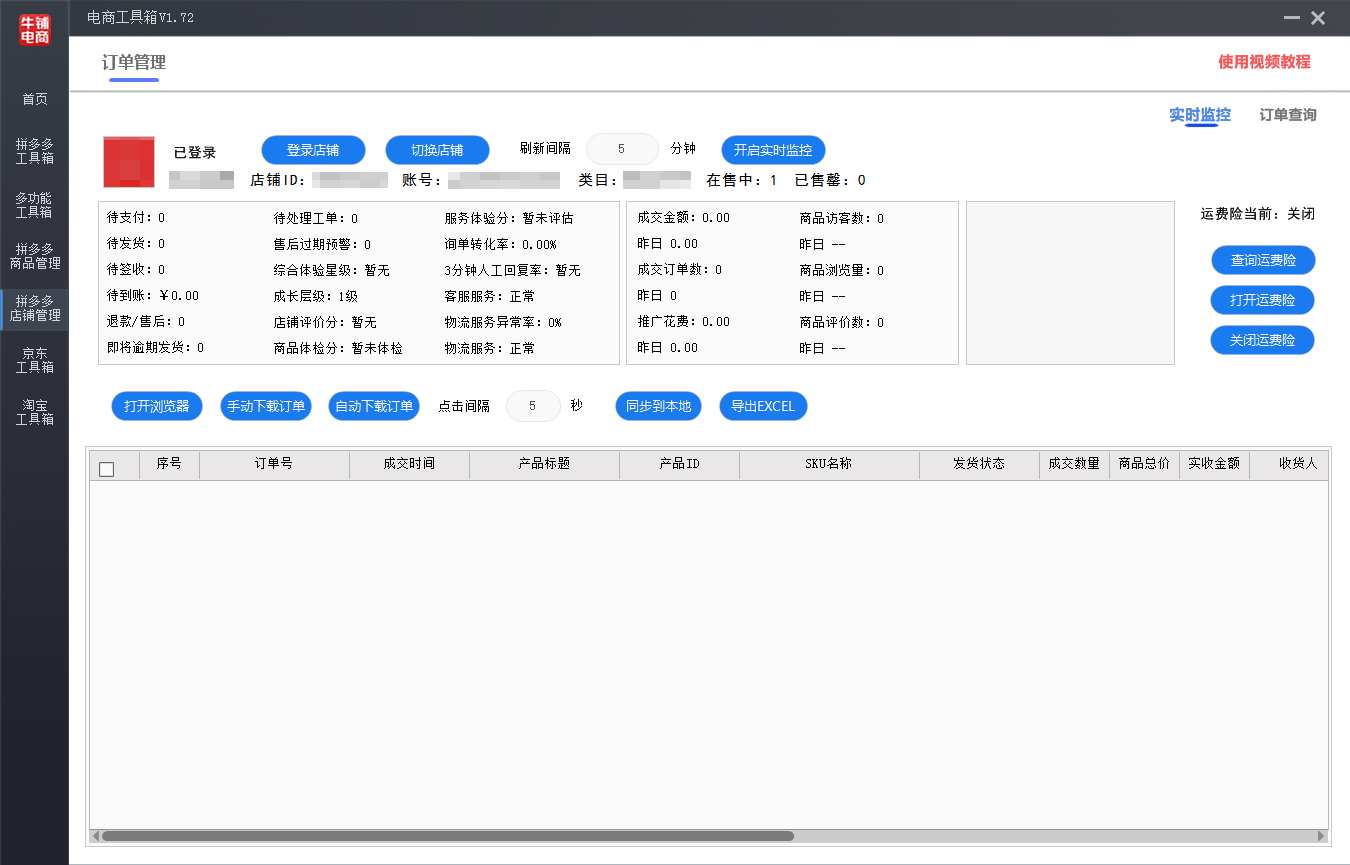The height and width of the screenshot is (865, 1350).
Task: Click the 服务体验分: 暂未评估 stat
Action: (509, 218)
